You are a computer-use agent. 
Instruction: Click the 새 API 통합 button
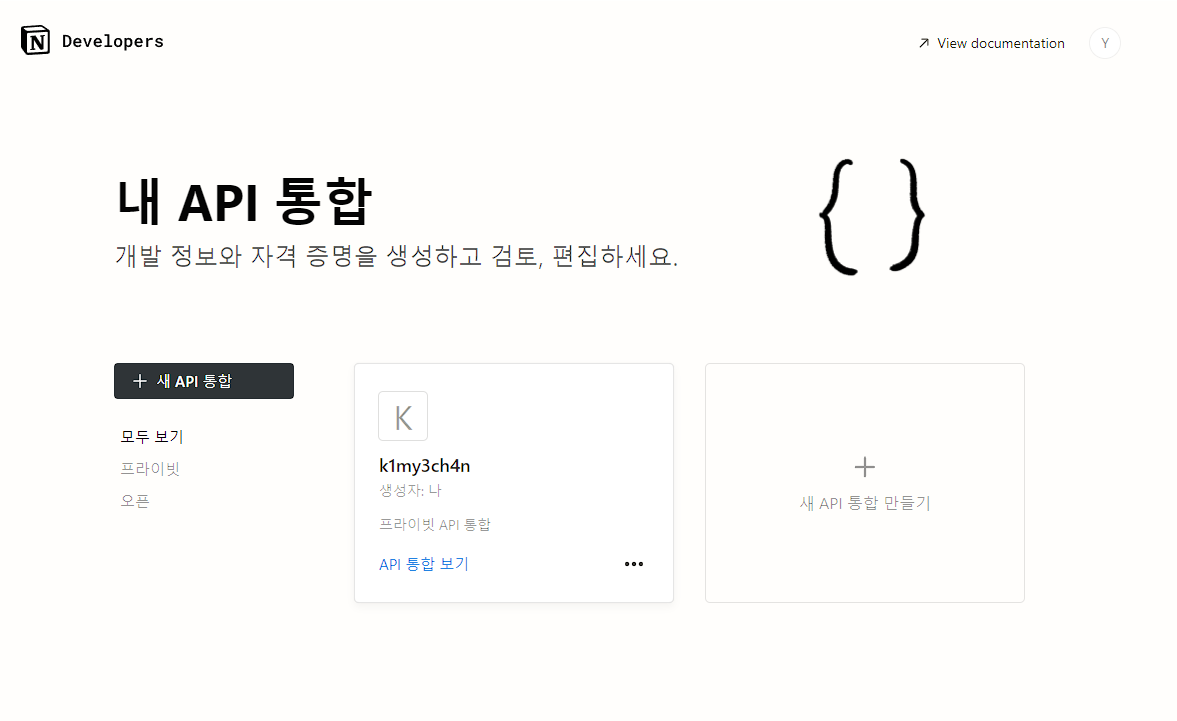click(x=203, y=381)
